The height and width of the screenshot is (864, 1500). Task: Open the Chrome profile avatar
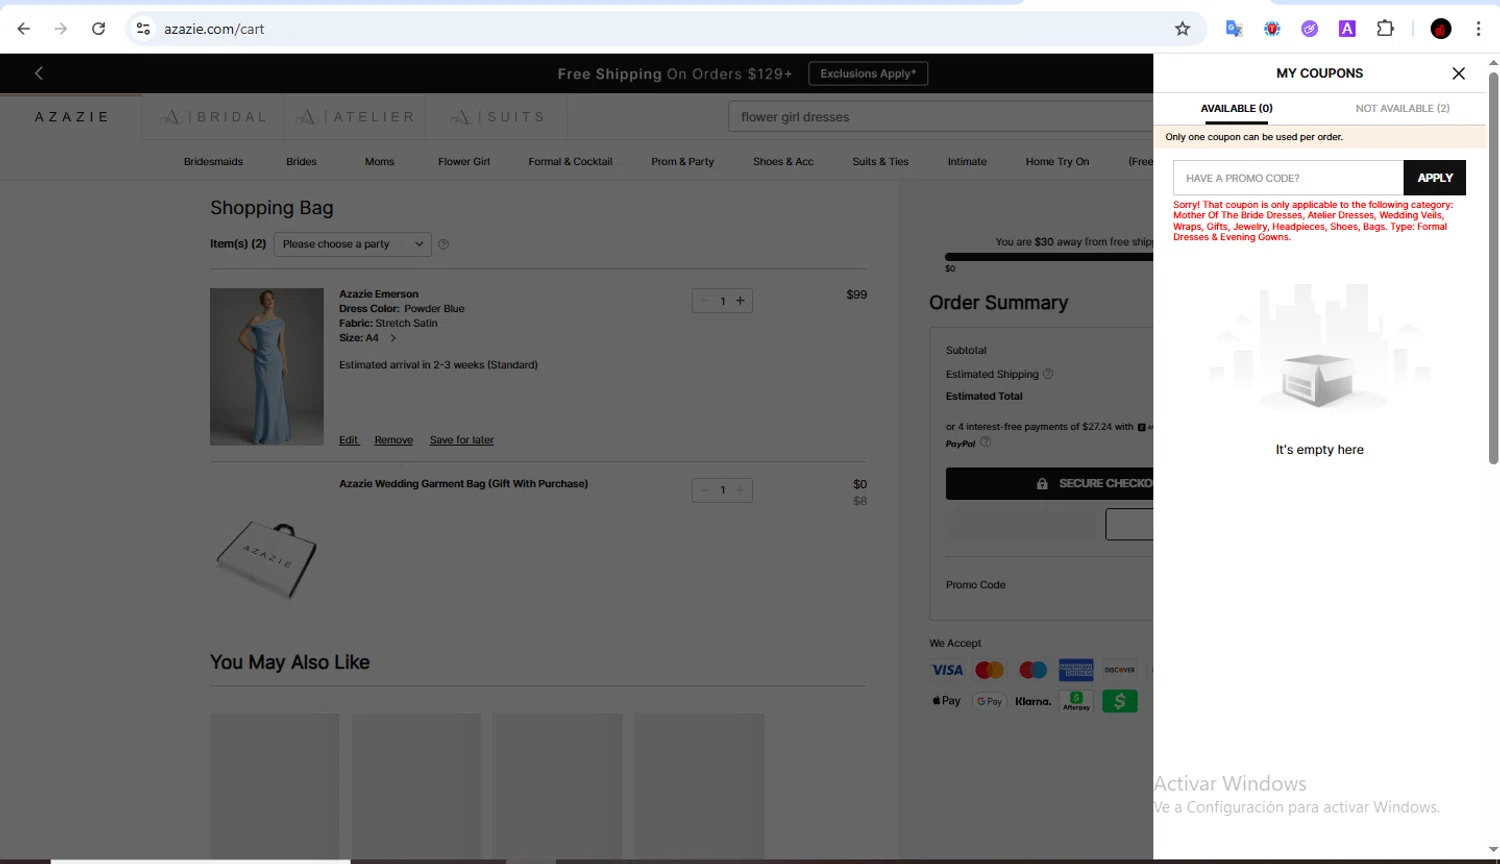1441,29
